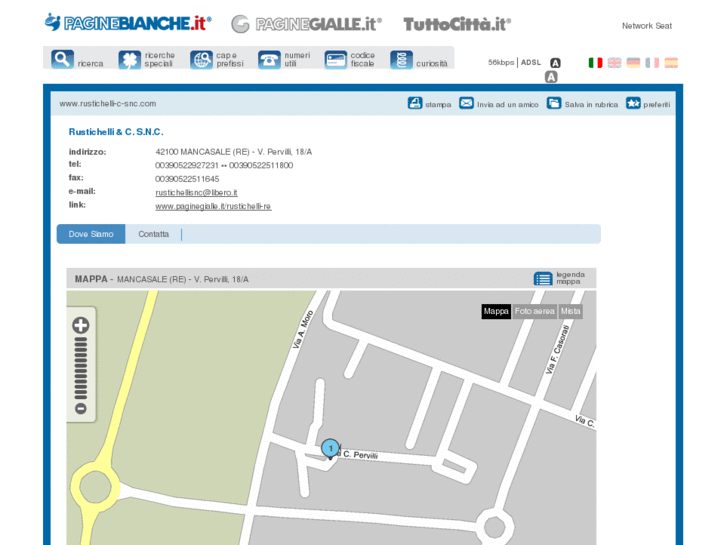Select the Italian flag language

[x=595, y=63]
